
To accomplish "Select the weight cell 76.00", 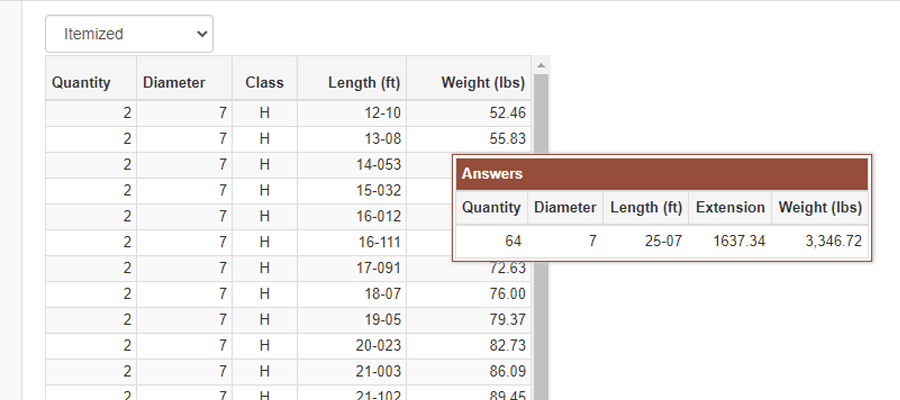I will [x=468, y=294].
